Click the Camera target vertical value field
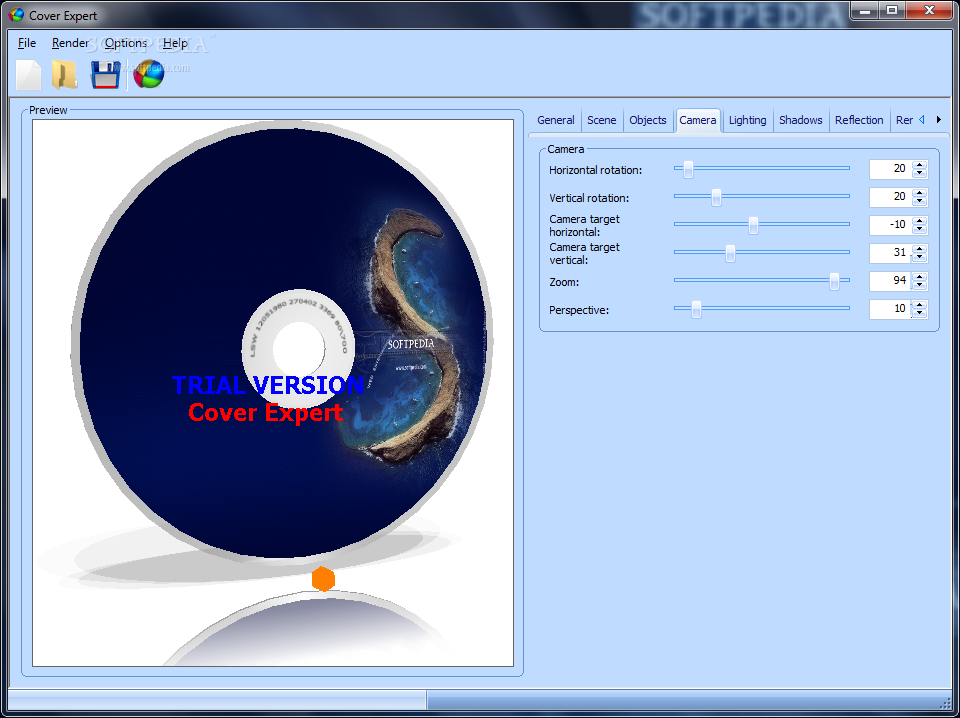Image resolution: width=960 pixels, height=718 pixels. [x=890, y=253]
